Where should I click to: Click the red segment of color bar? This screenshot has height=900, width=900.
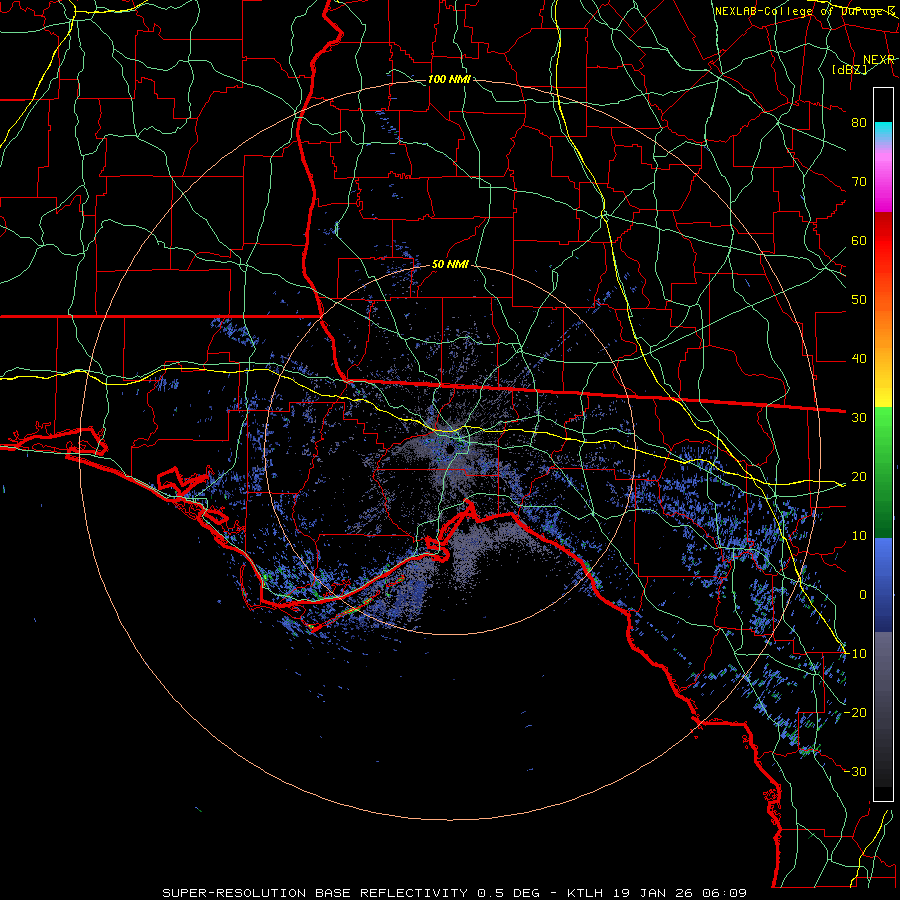tap(883, 241)
